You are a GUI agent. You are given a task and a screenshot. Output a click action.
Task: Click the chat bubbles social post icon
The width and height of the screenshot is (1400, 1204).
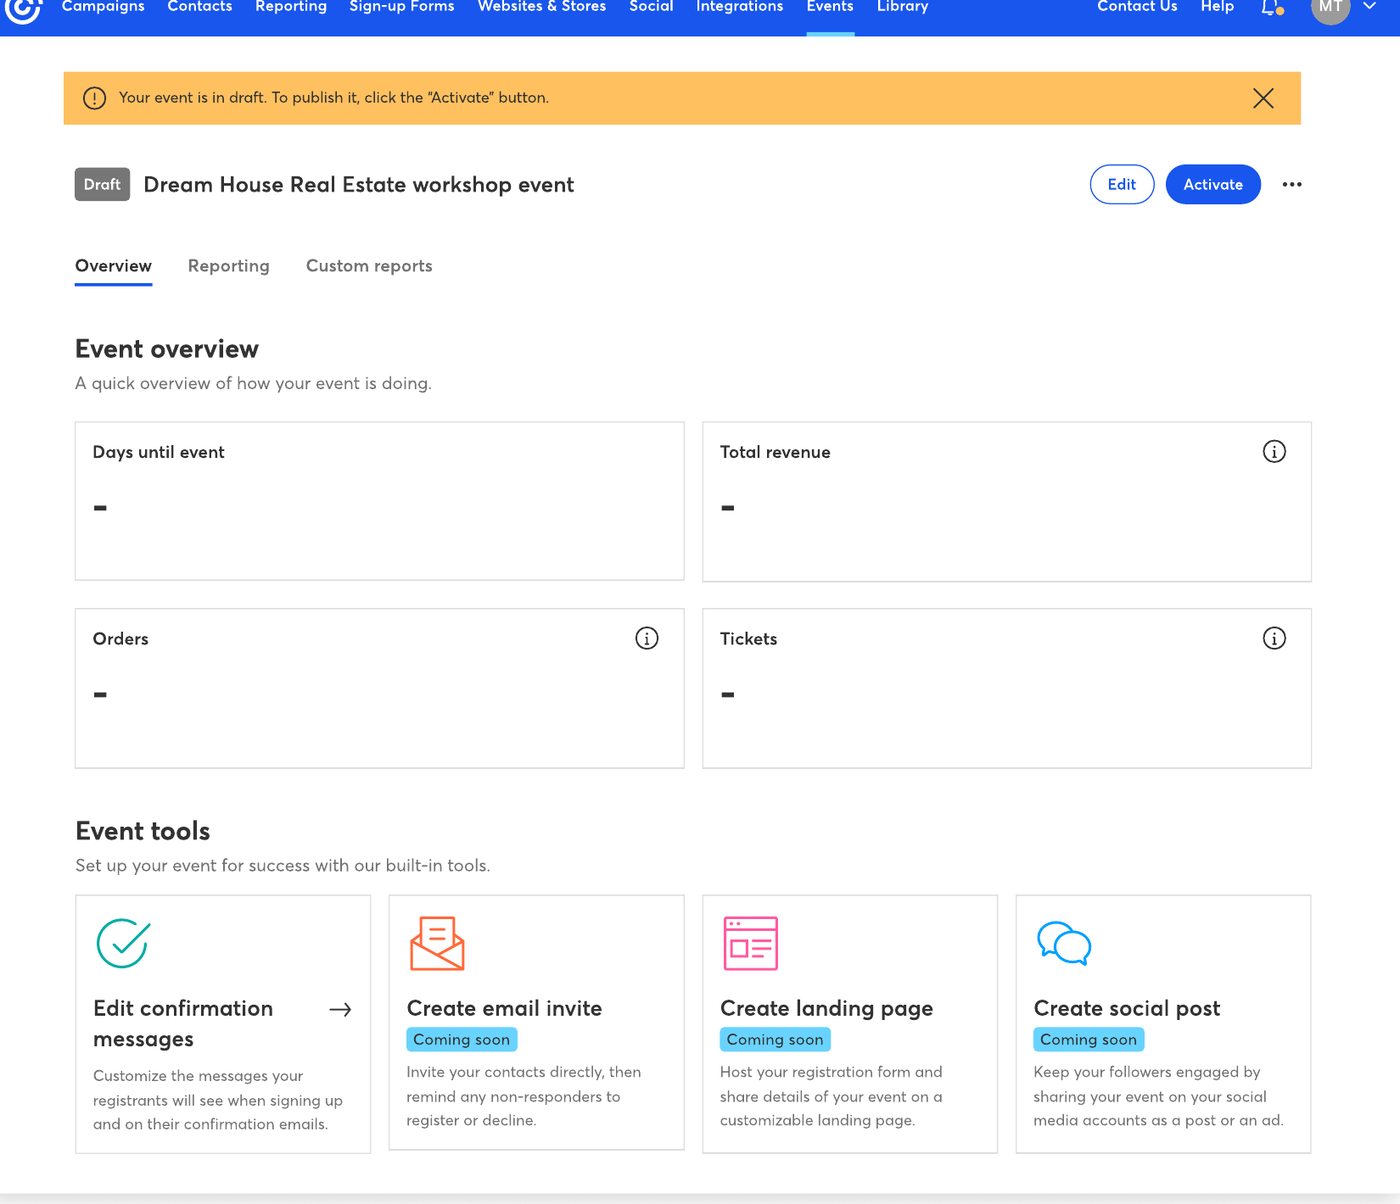tap(1064, 943)
